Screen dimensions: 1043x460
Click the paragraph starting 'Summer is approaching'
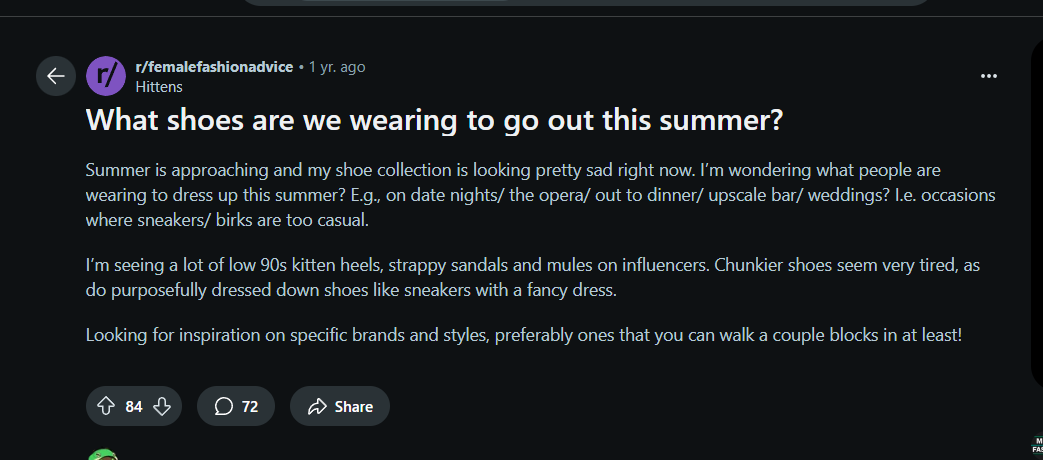coord(540,194)
